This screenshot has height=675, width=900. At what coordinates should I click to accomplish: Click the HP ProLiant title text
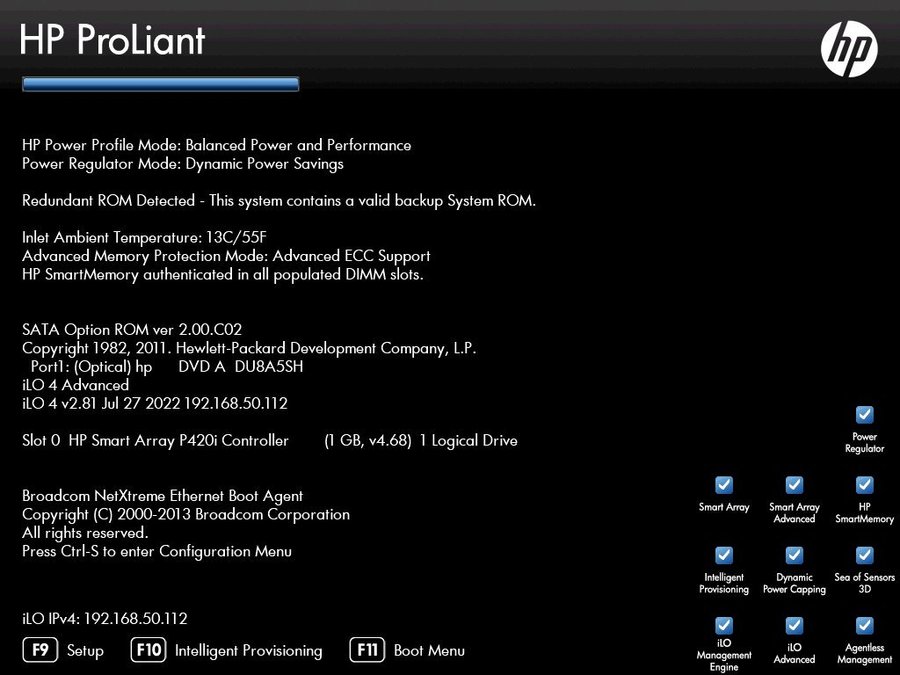point(112,41)
